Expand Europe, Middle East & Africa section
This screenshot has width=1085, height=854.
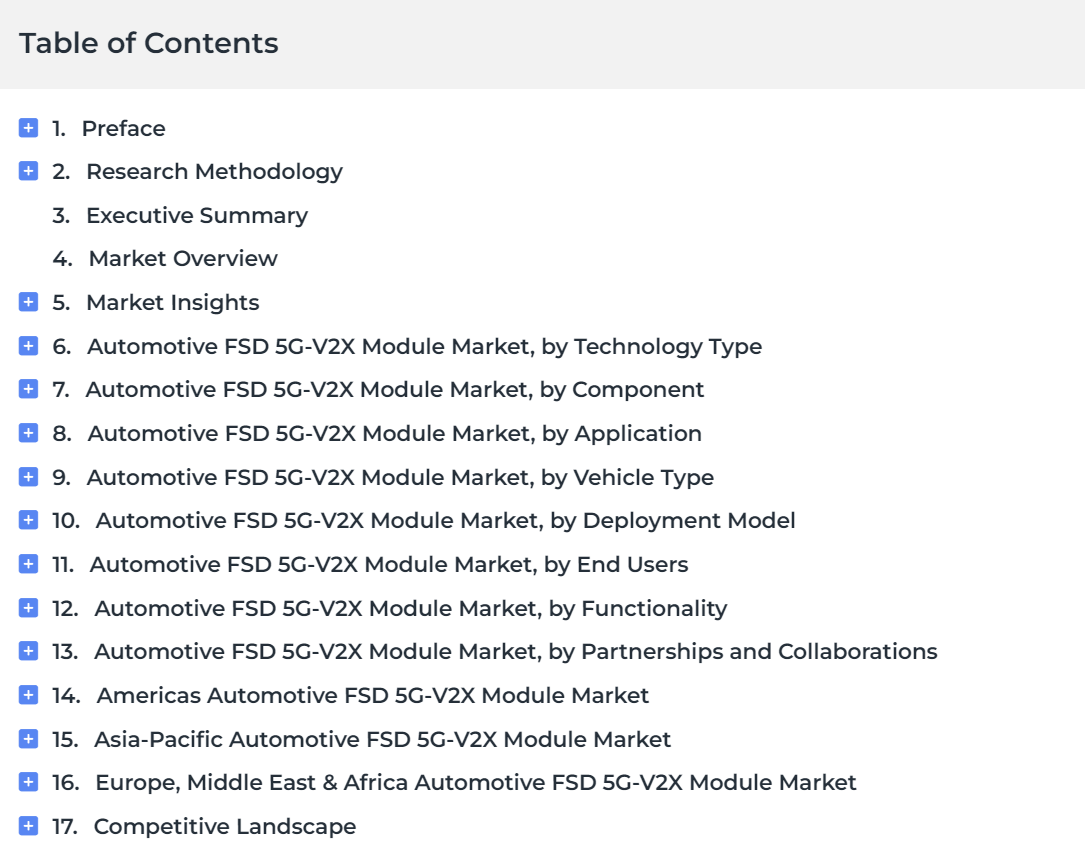click(x=28, y=782)
